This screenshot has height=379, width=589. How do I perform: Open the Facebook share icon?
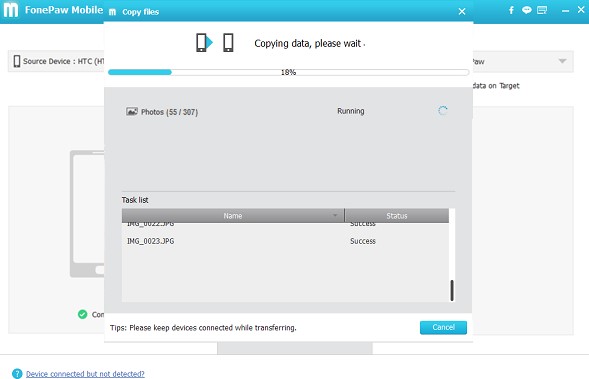[511, 10]
